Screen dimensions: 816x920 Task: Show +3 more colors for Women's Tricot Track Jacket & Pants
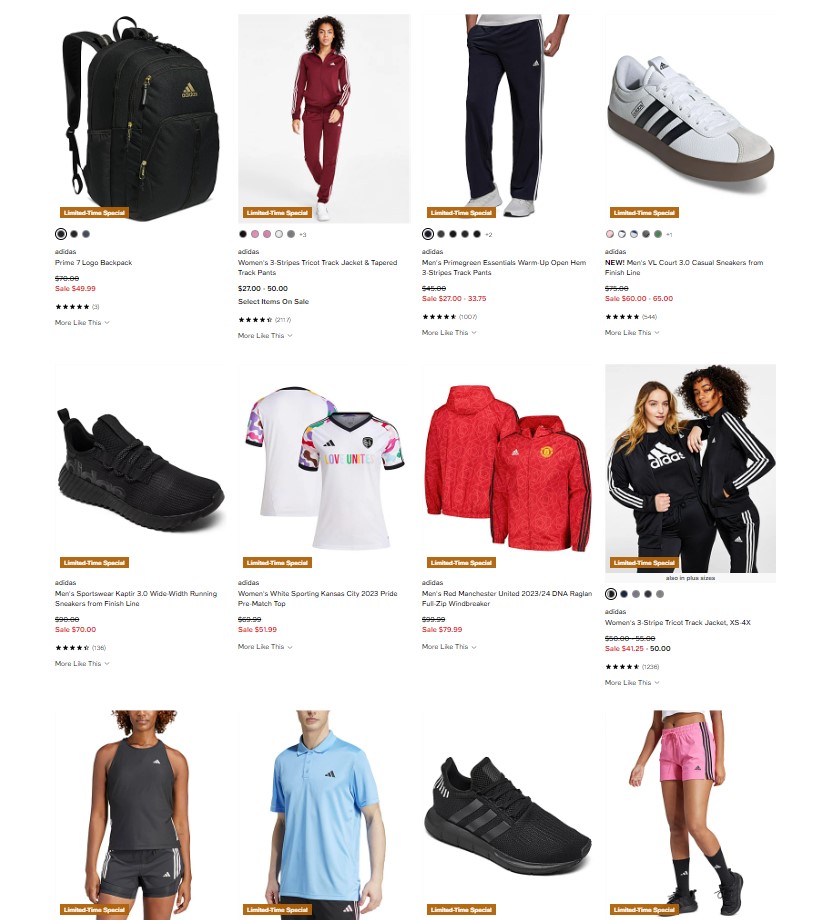pos(303,235)
